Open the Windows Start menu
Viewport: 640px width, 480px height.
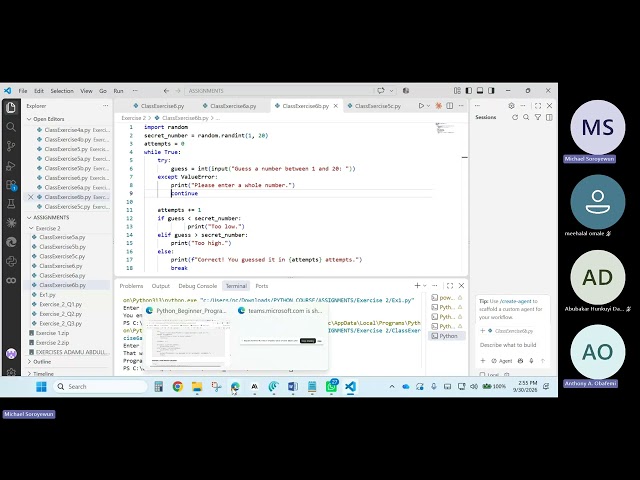click(x=41, y=387)
